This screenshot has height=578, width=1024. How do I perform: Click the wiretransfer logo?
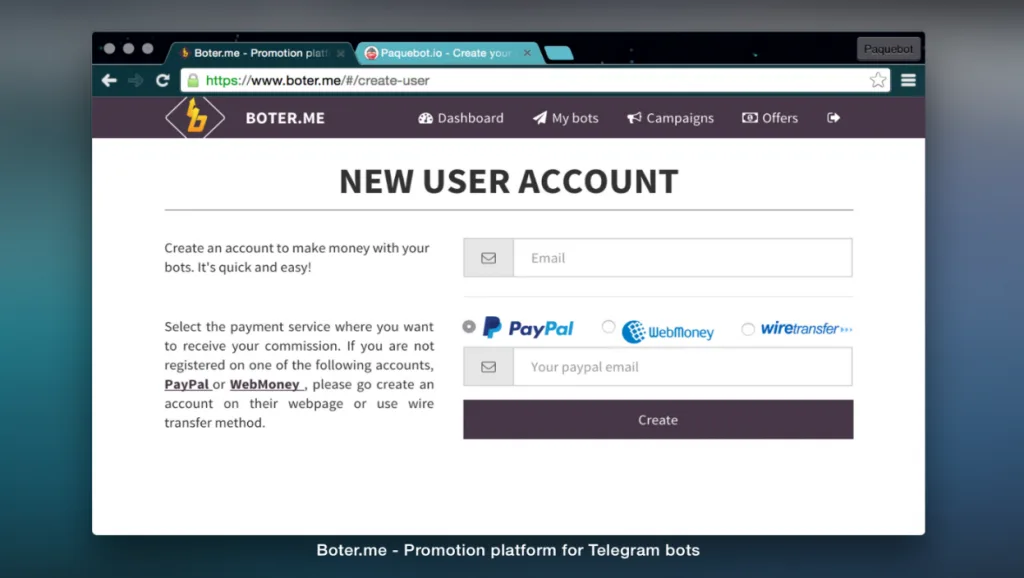point(807,329)
